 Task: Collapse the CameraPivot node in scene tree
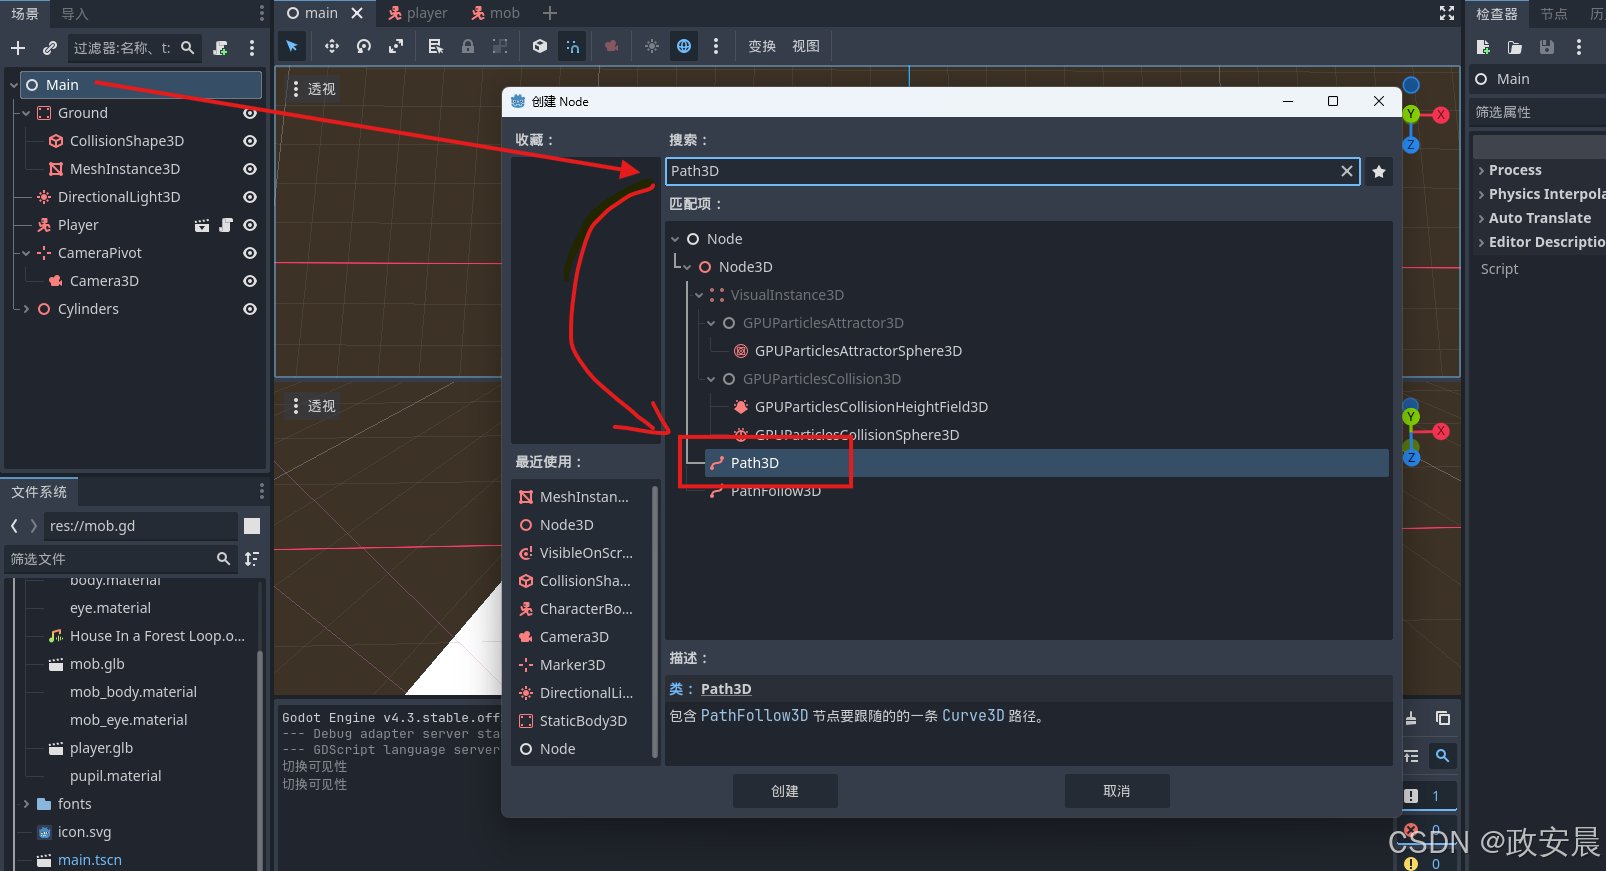[26, 253]
